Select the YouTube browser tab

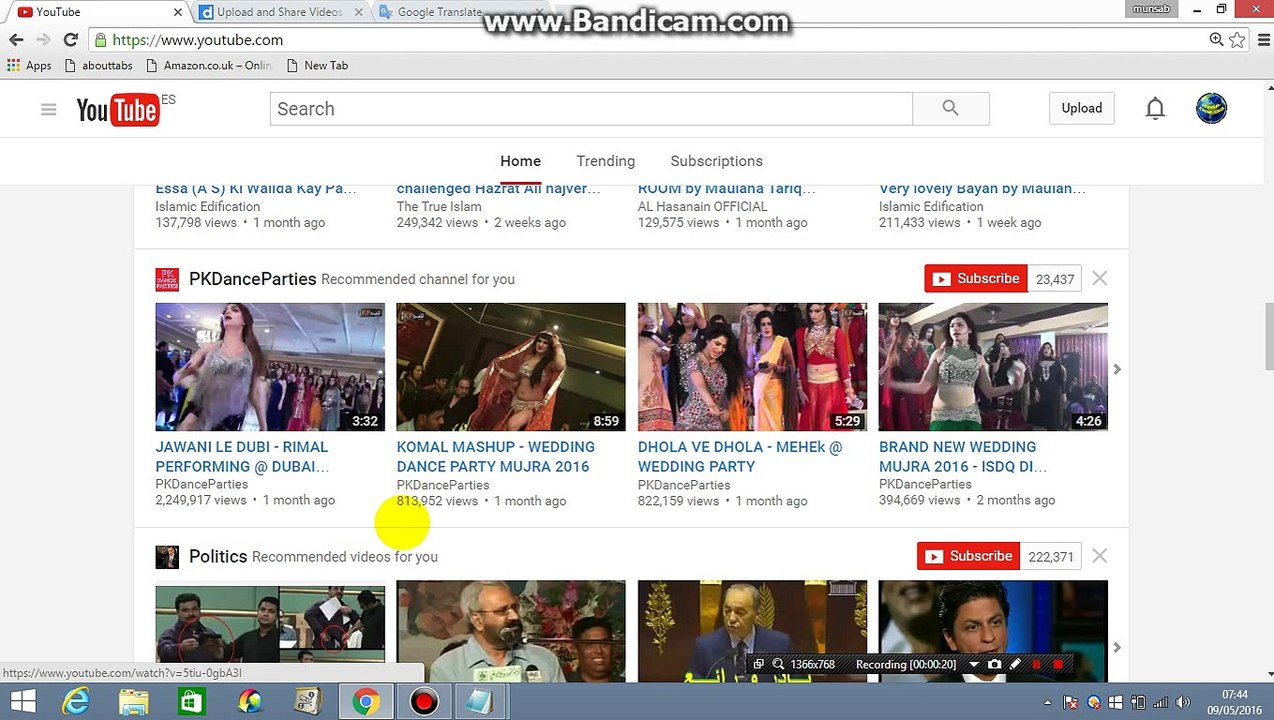[95, 12]
